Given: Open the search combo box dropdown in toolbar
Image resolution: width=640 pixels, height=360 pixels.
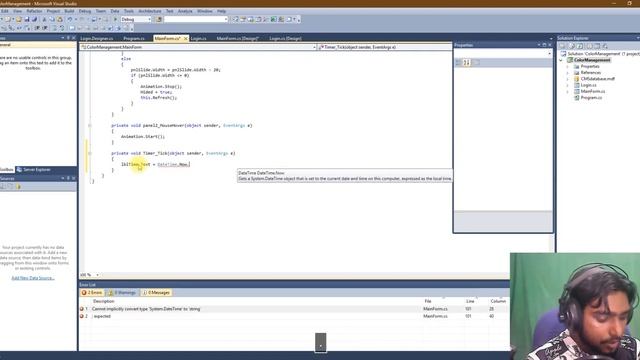Looking at the screenshot, I should 226,19.
